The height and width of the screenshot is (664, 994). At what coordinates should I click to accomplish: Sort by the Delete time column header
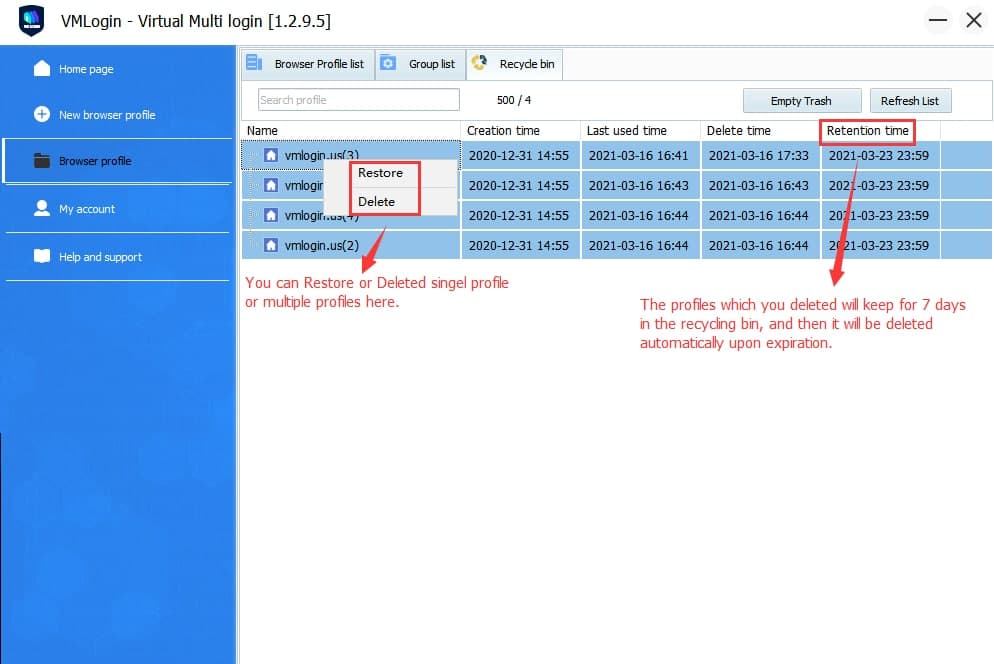pos(738,131)
